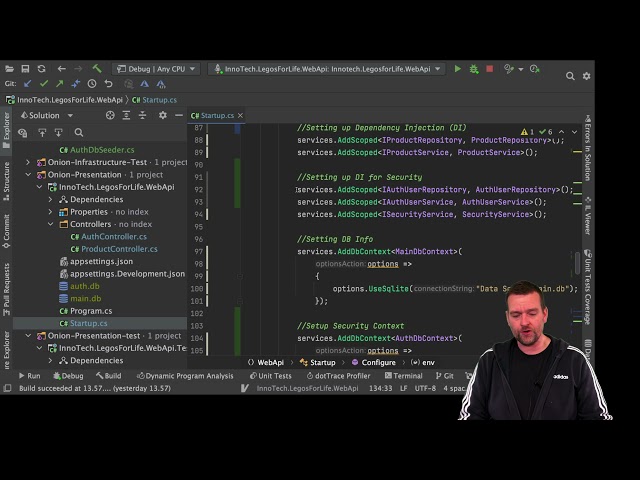Open search everywhere magnifier icon
Viewport: 640px width, 480px height.
[570, 76]
